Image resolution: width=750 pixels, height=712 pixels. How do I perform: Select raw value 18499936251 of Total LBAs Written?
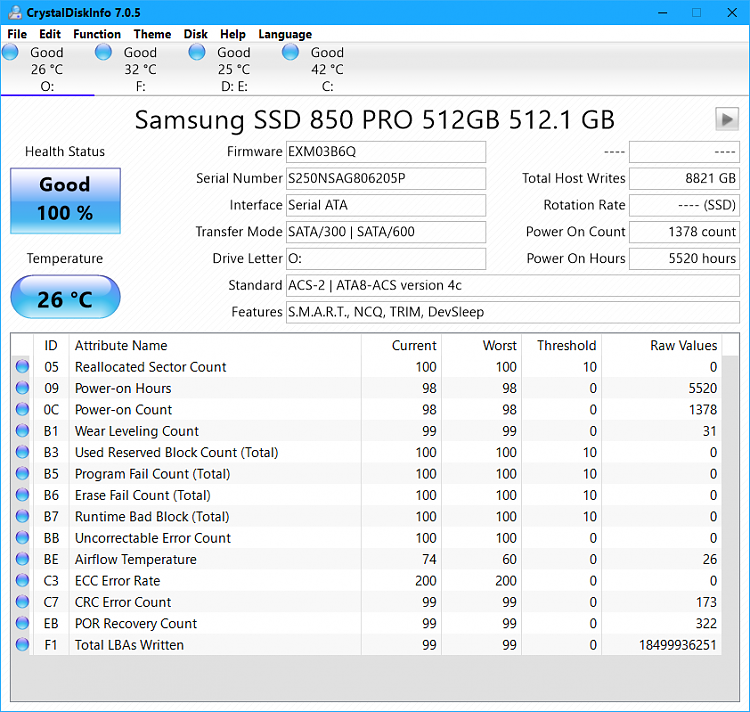click(678, 645)
